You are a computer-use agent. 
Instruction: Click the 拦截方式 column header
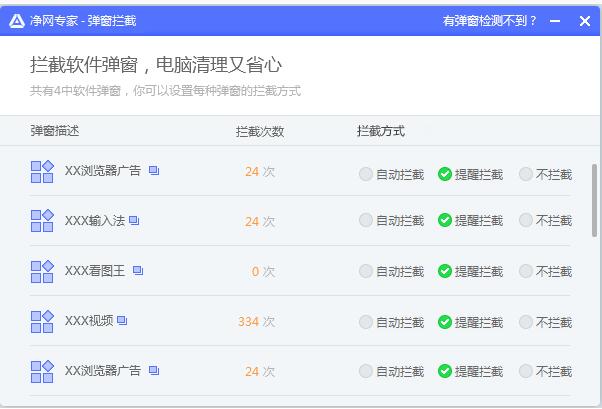[381, 131]
